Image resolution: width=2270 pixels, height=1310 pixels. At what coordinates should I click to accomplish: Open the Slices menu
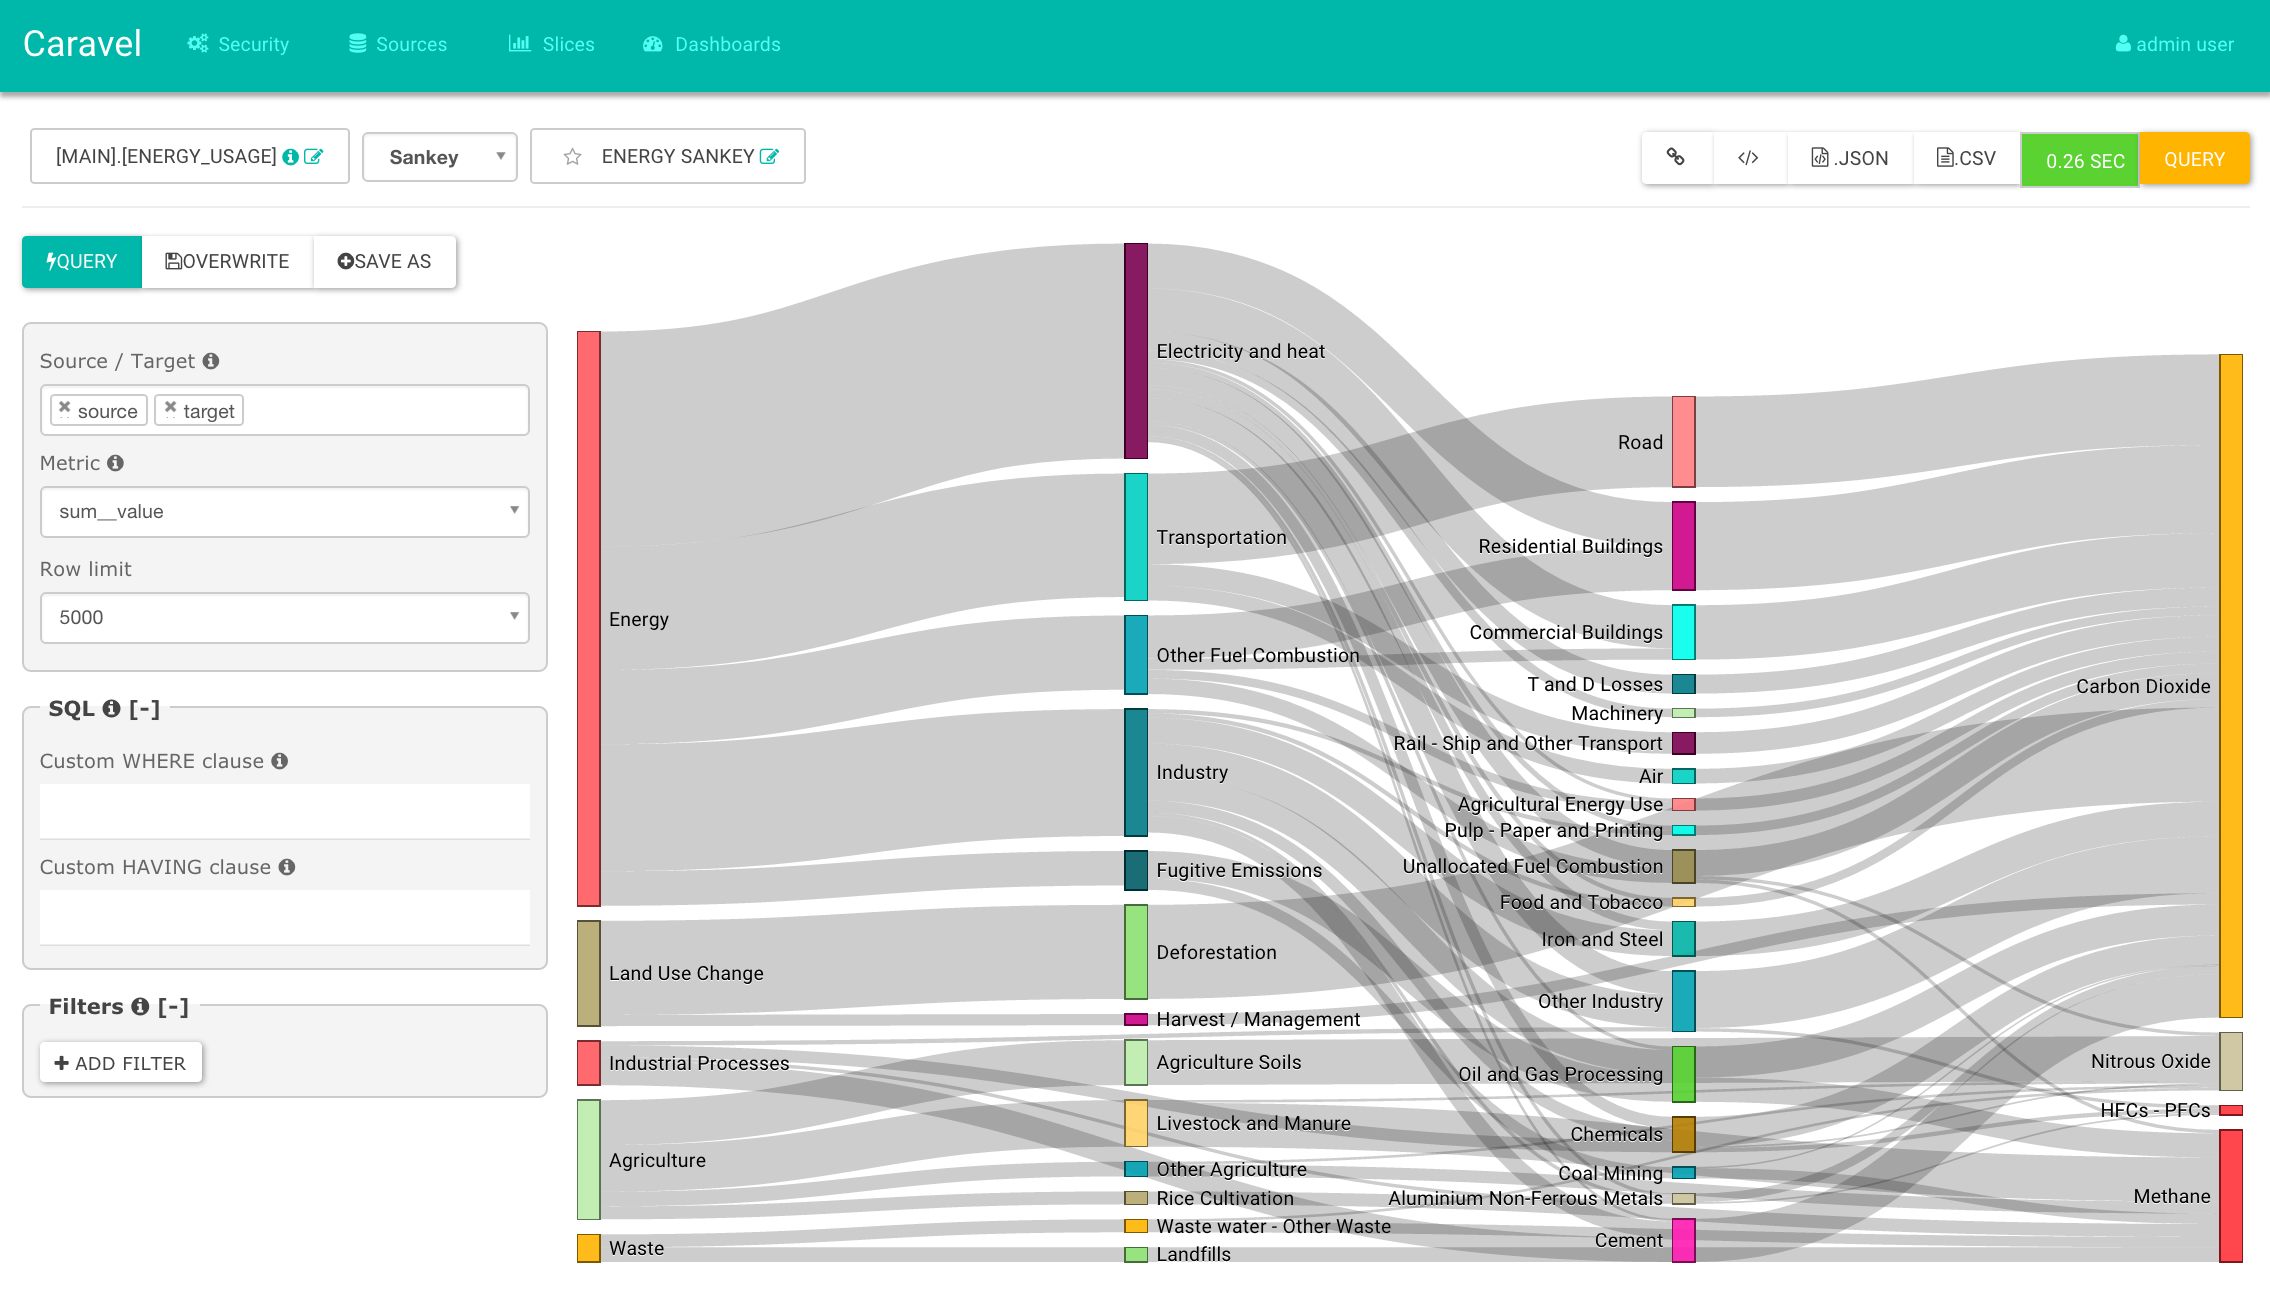pos(552,44)
